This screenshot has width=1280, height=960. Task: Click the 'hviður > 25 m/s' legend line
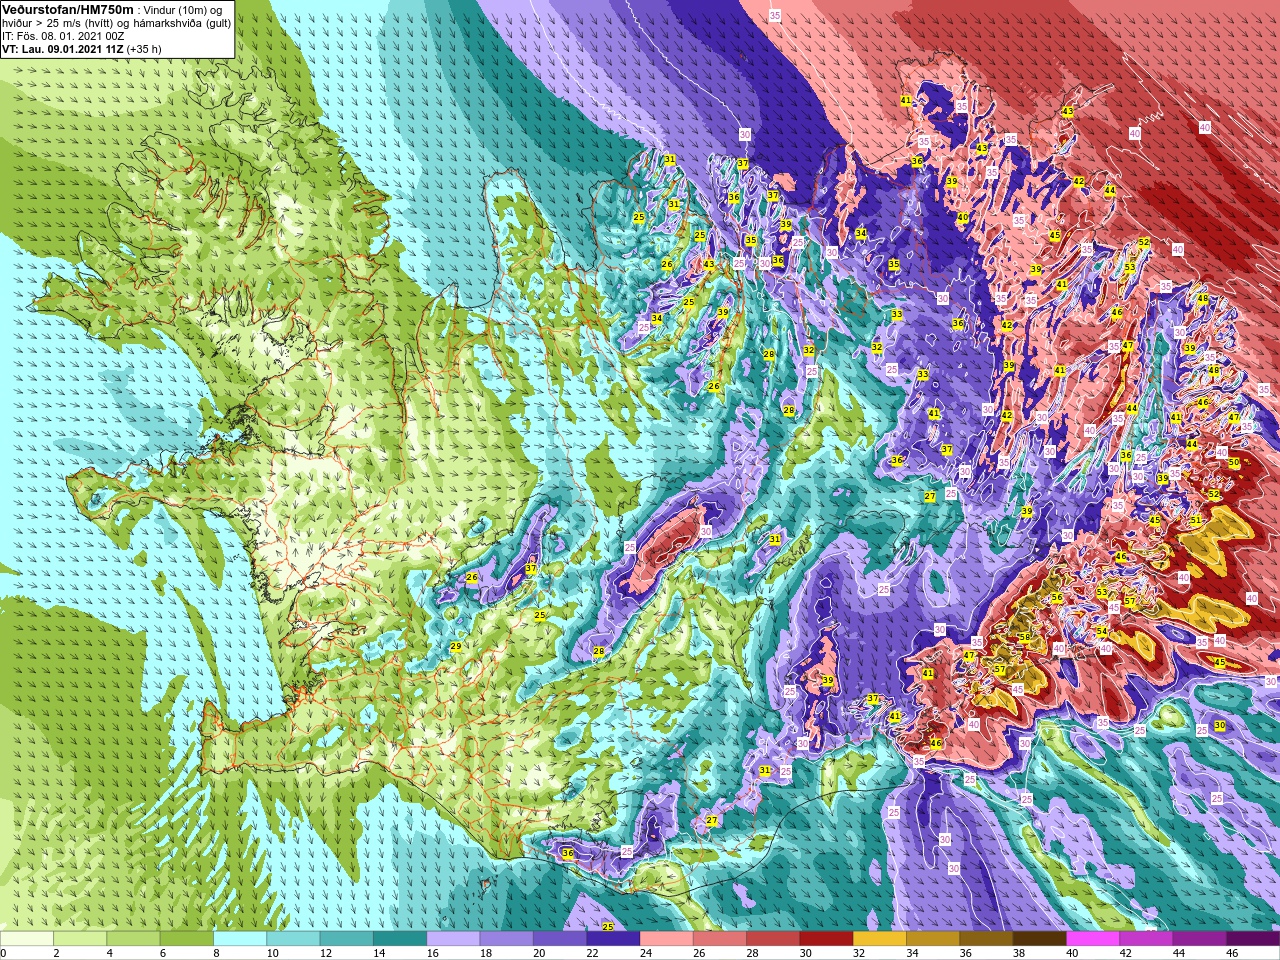117,22
